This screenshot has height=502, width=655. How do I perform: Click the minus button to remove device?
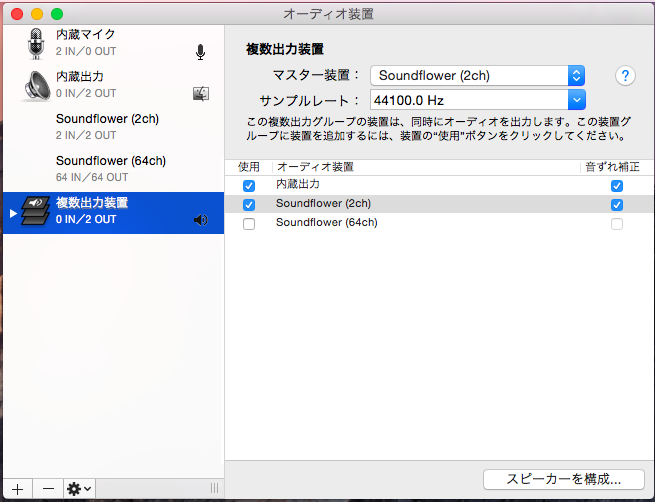click(48, 488)
